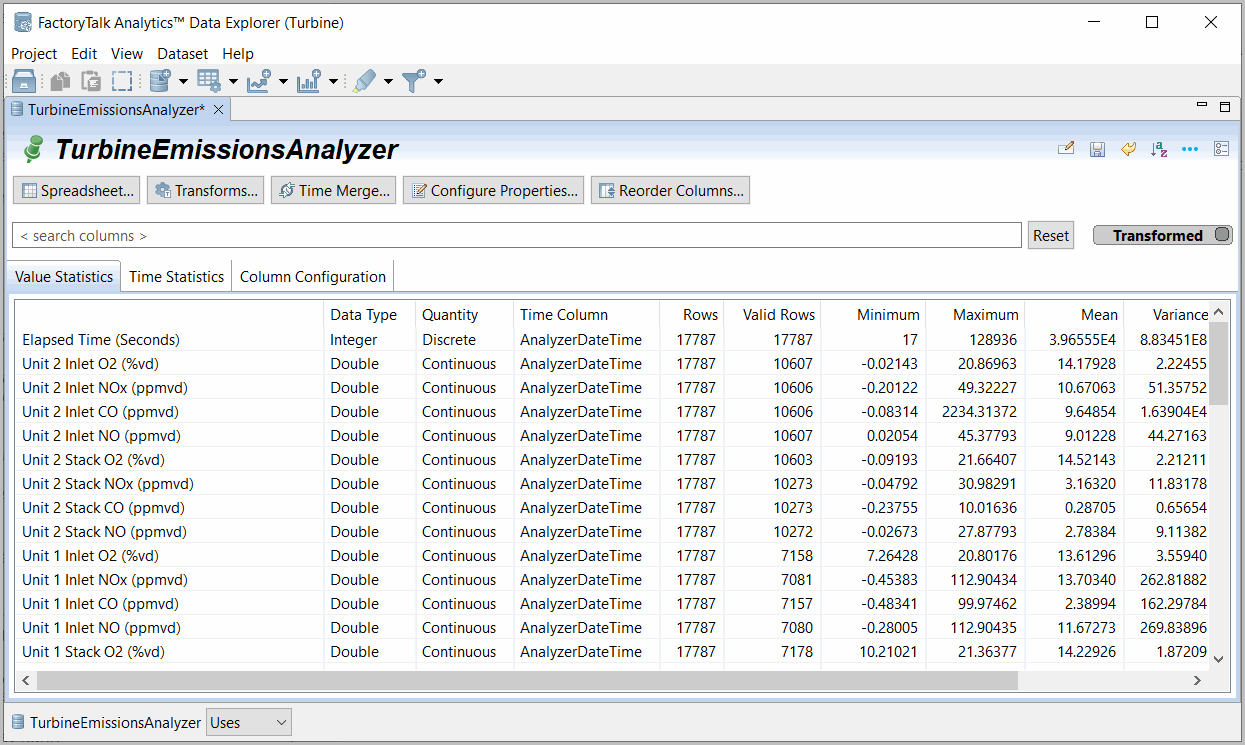This screenshot has height=745, width=1245.
Task: Click the paste clipboard toolbar icon
Action: (91, 82)
